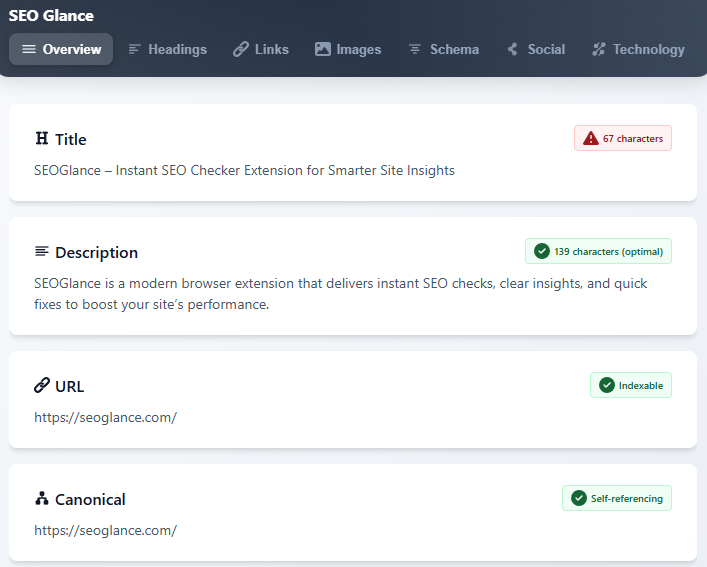Click the Self-referencing status badge
The image size is (707, 567).
pyautogui.click(x=617, y=498)
